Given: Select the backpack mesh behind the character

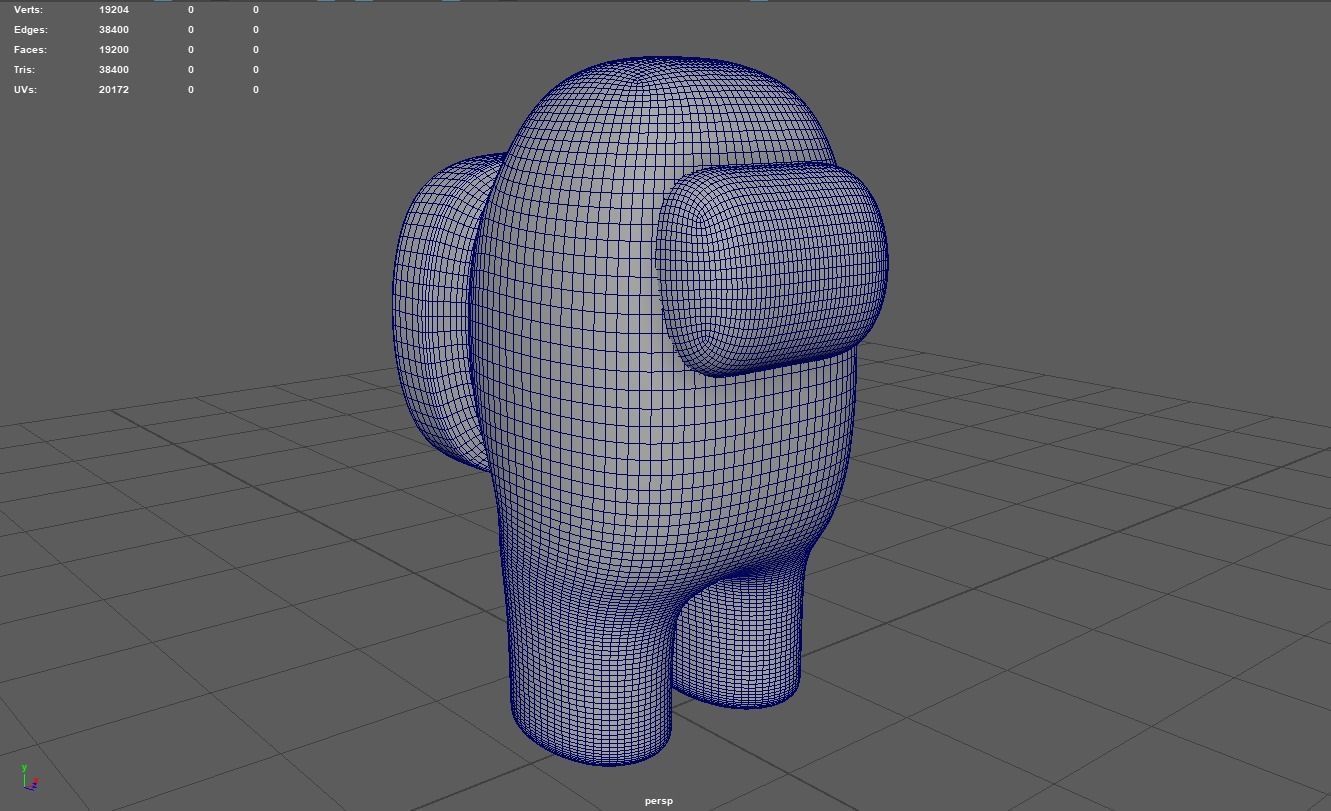Looking at the screenshot, I should [435, 310].
